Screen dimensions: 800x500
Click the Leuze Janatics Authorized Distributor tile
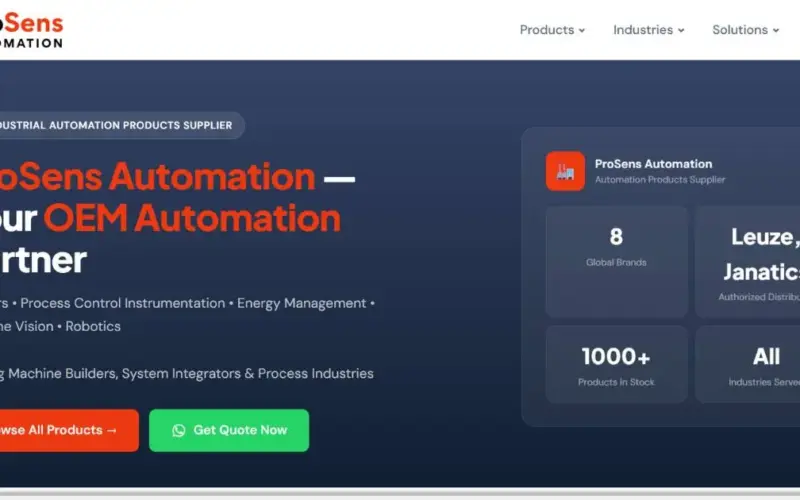747,262
